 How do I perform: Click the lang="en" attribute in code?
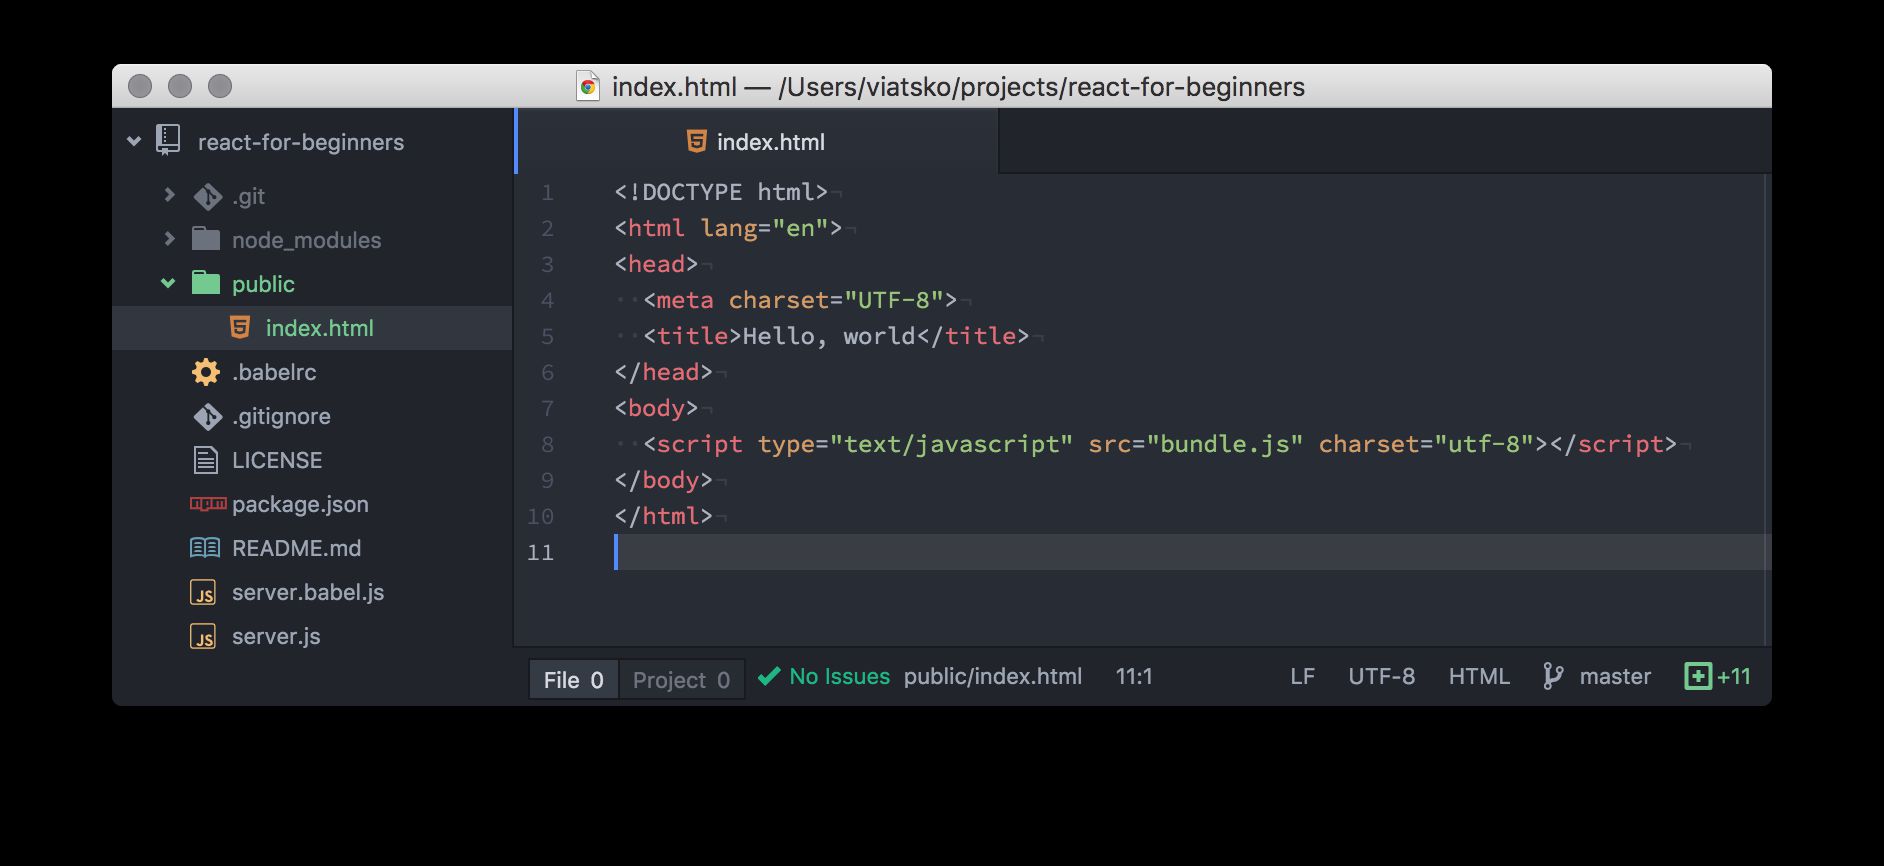tap(764, 228)
